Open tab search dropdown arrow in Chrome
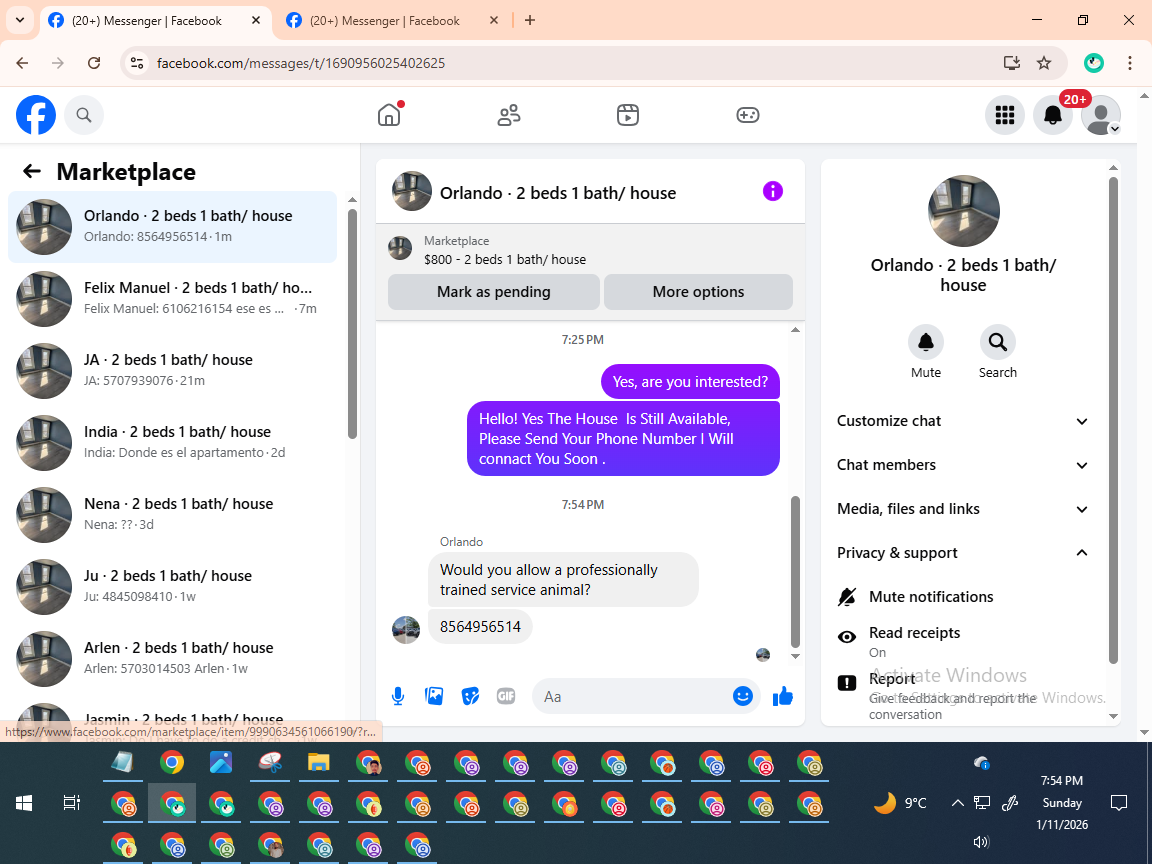Viewport: 1152px width, 864px height. click(x=20, y=20)
